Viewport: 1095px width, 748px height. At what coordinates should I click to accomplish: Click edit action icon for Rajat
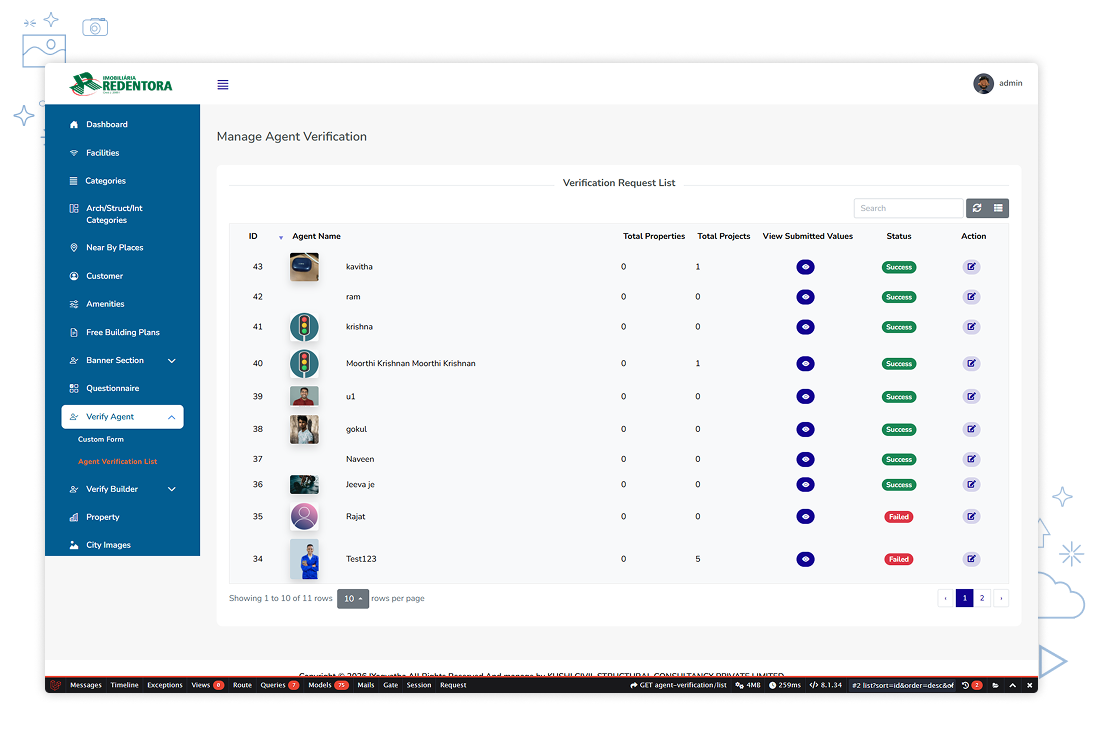point(971,517)
